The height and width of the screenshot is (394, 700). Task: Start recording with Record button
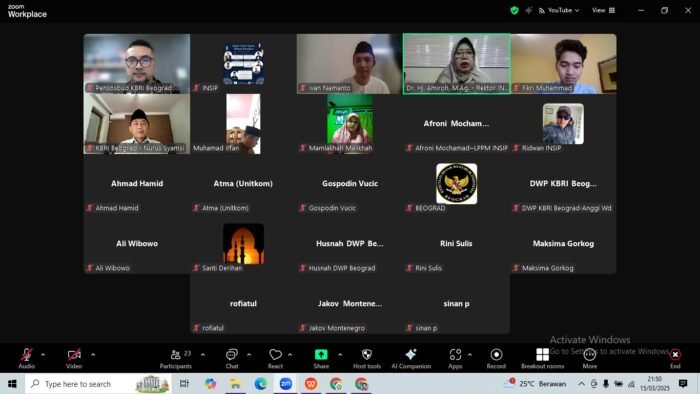click(x=496, y=359)
